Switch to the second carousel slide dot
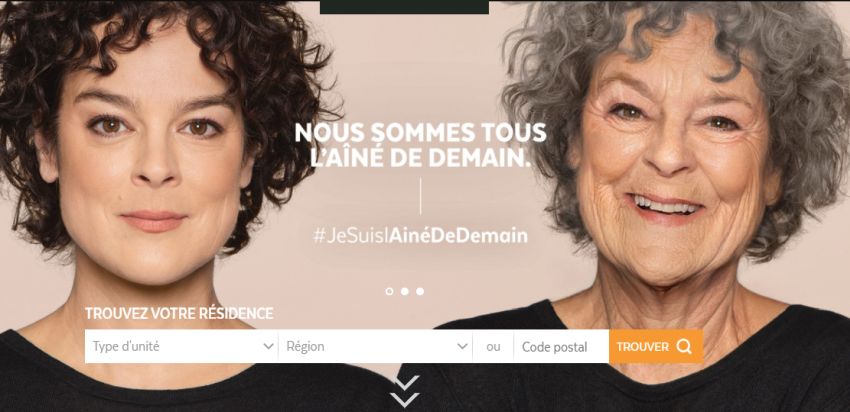Viewport: 850px width, 412px height. pos(404,291)
